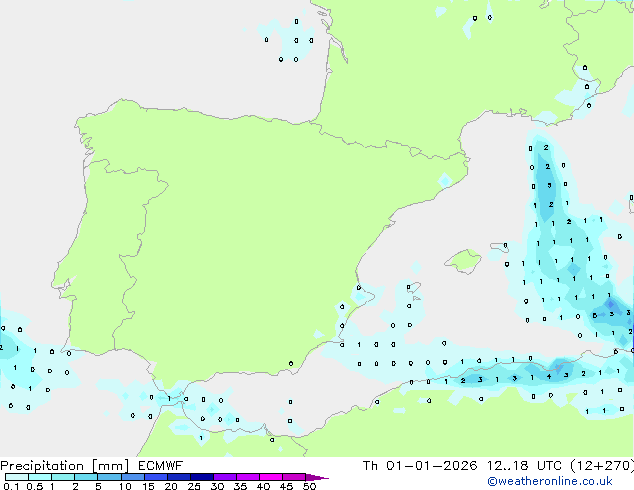Pick the 15–20 mm legend color box
Screen dimensions: 634x490
tap(156, 477)
